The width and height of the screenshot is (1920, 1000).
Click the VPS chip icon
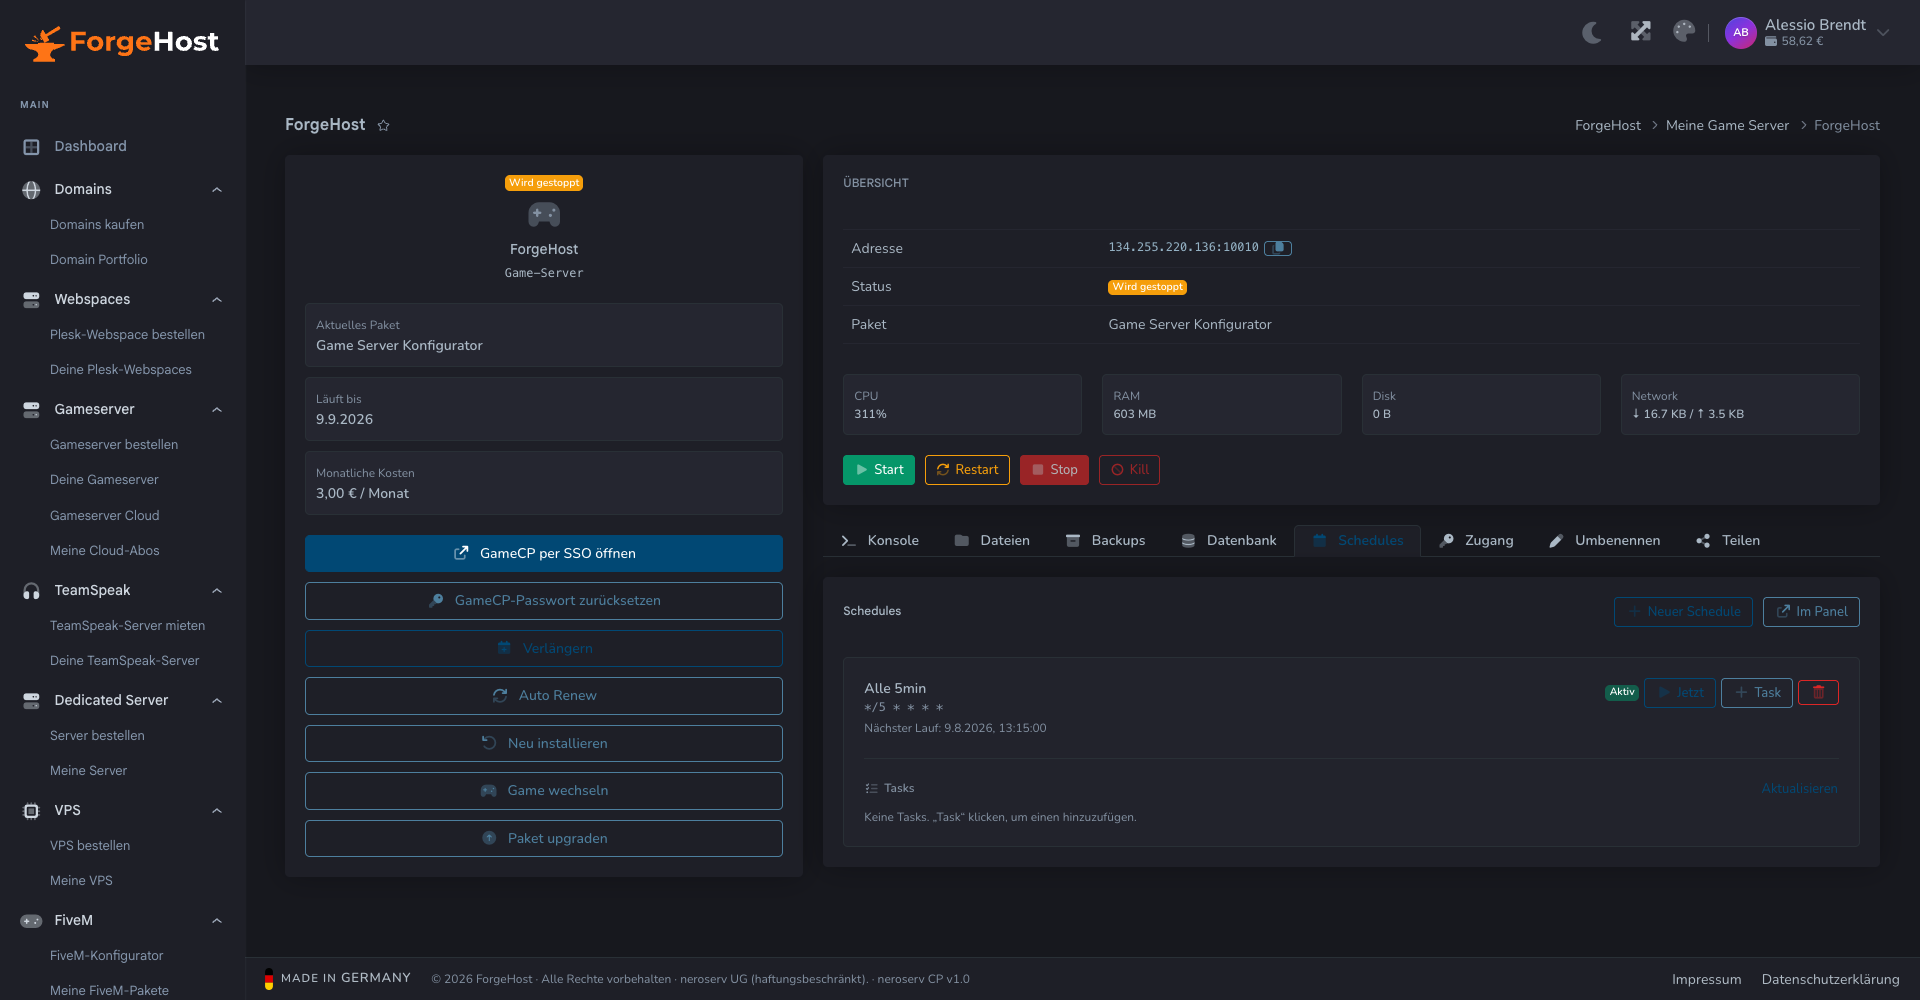(x=31, y=811)
